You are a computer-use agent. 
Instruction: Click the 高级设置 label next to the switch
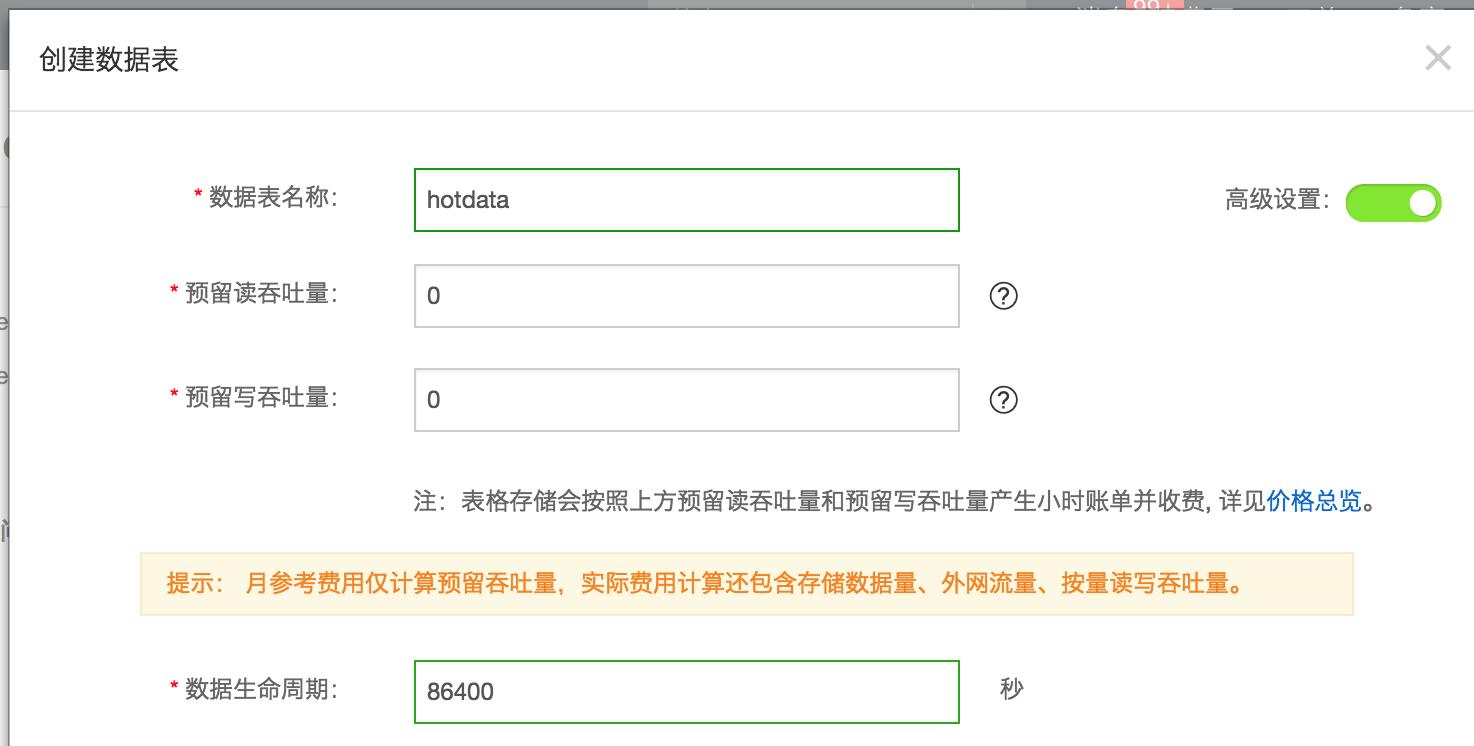tap(1275, 200)
